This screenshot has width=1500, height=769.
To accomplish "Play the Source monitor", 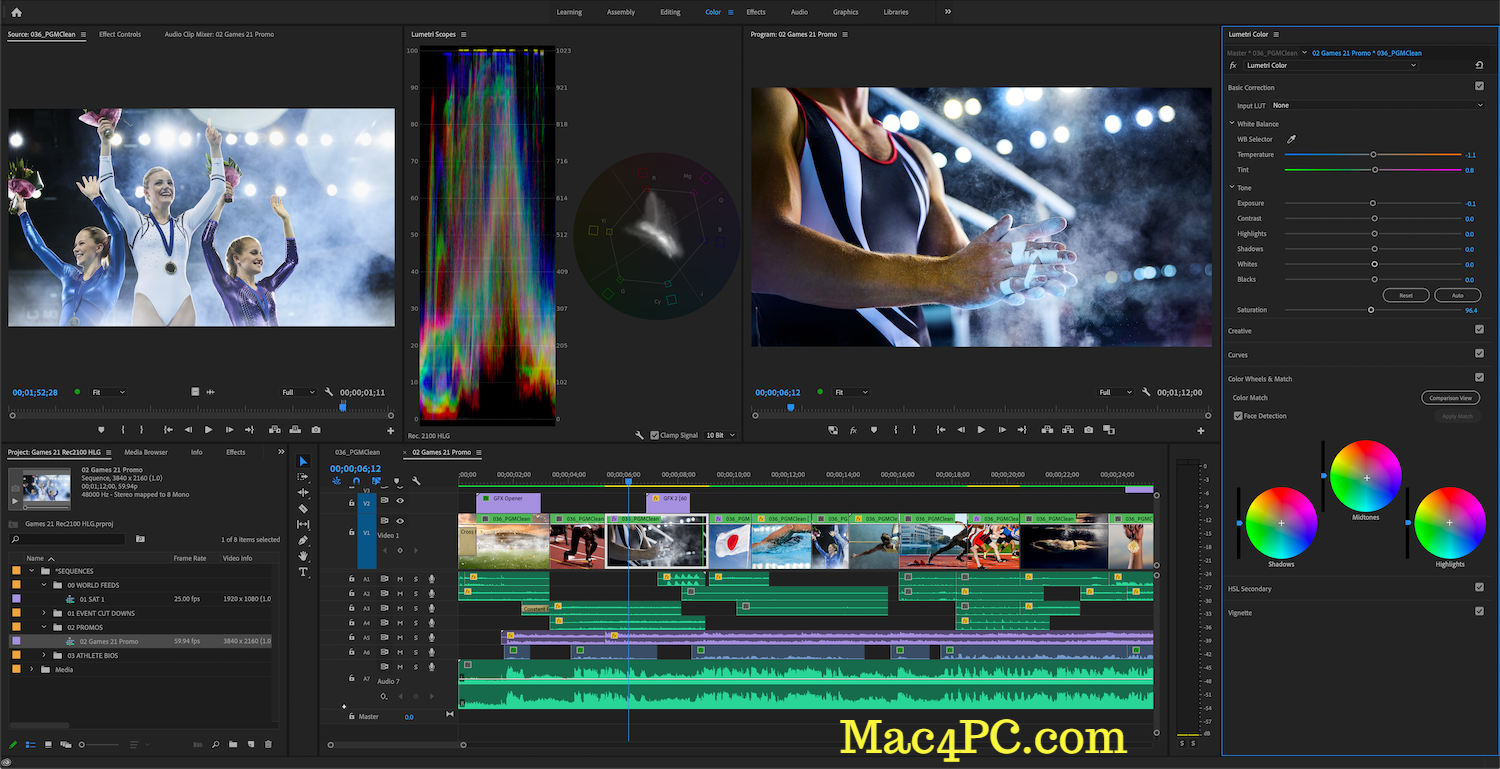I will click(209, 430).
